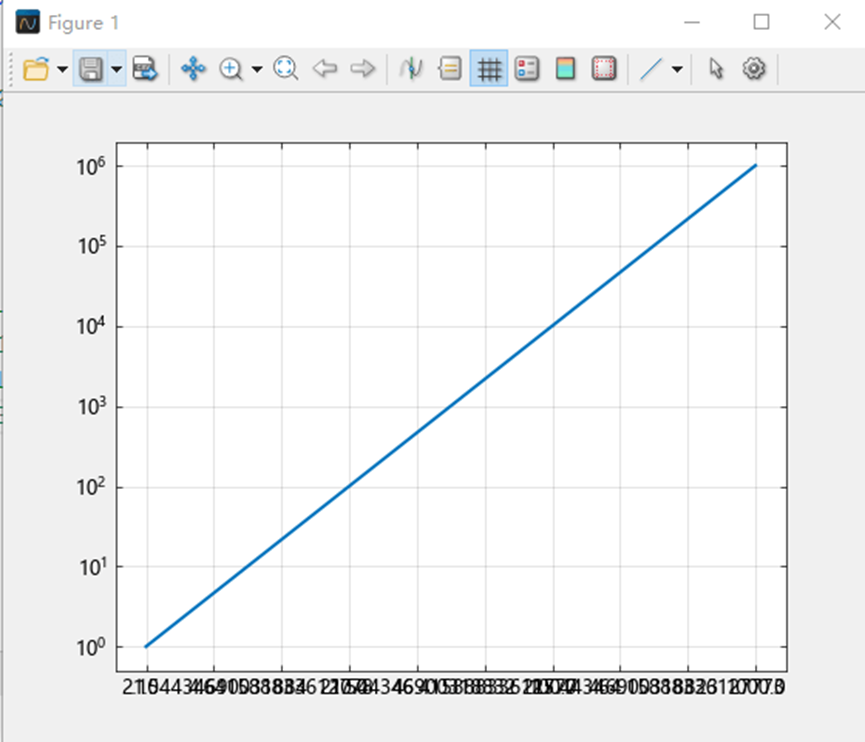865x742 pixels.
Task: Select the line drawing tool
Action: [651, 69]
